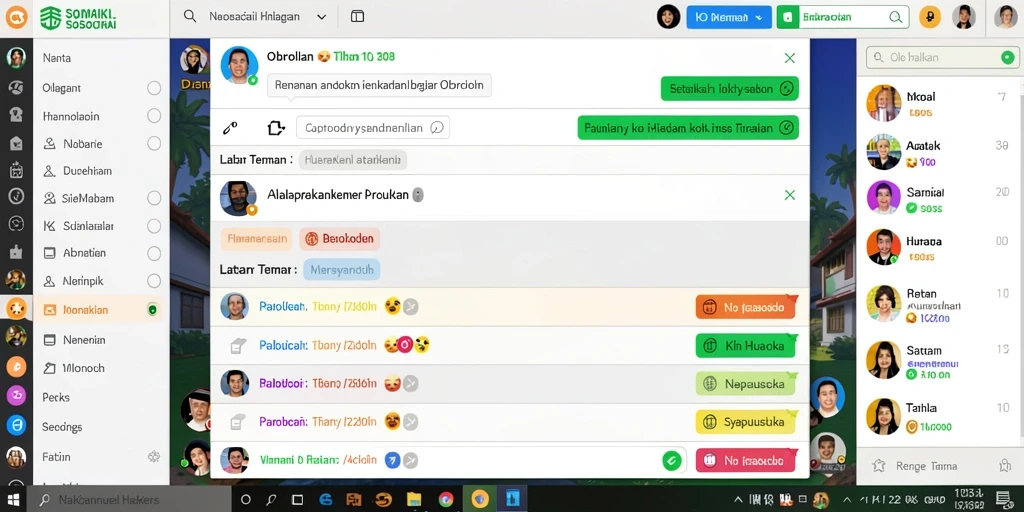The height and width of the screenshot is (512, 1024).
Task: Toggle the radio button for Oilagant
Action: (x=154, y=88)
